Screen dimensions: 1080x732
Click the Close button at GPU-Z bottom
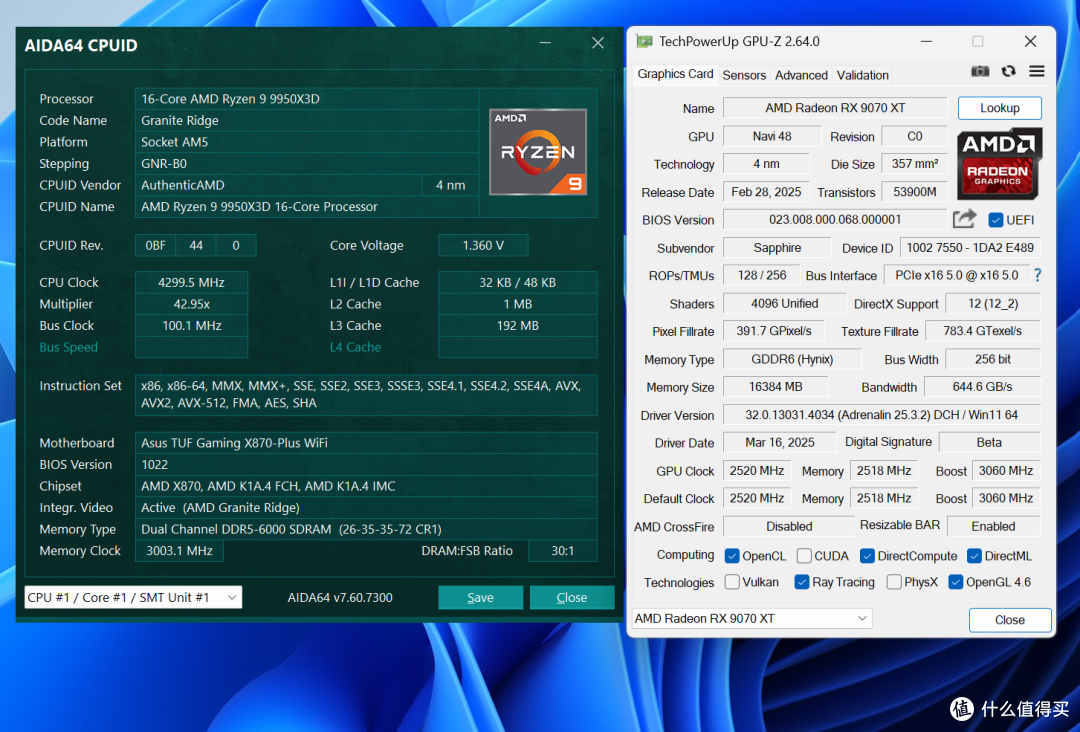pos(1010,620)
